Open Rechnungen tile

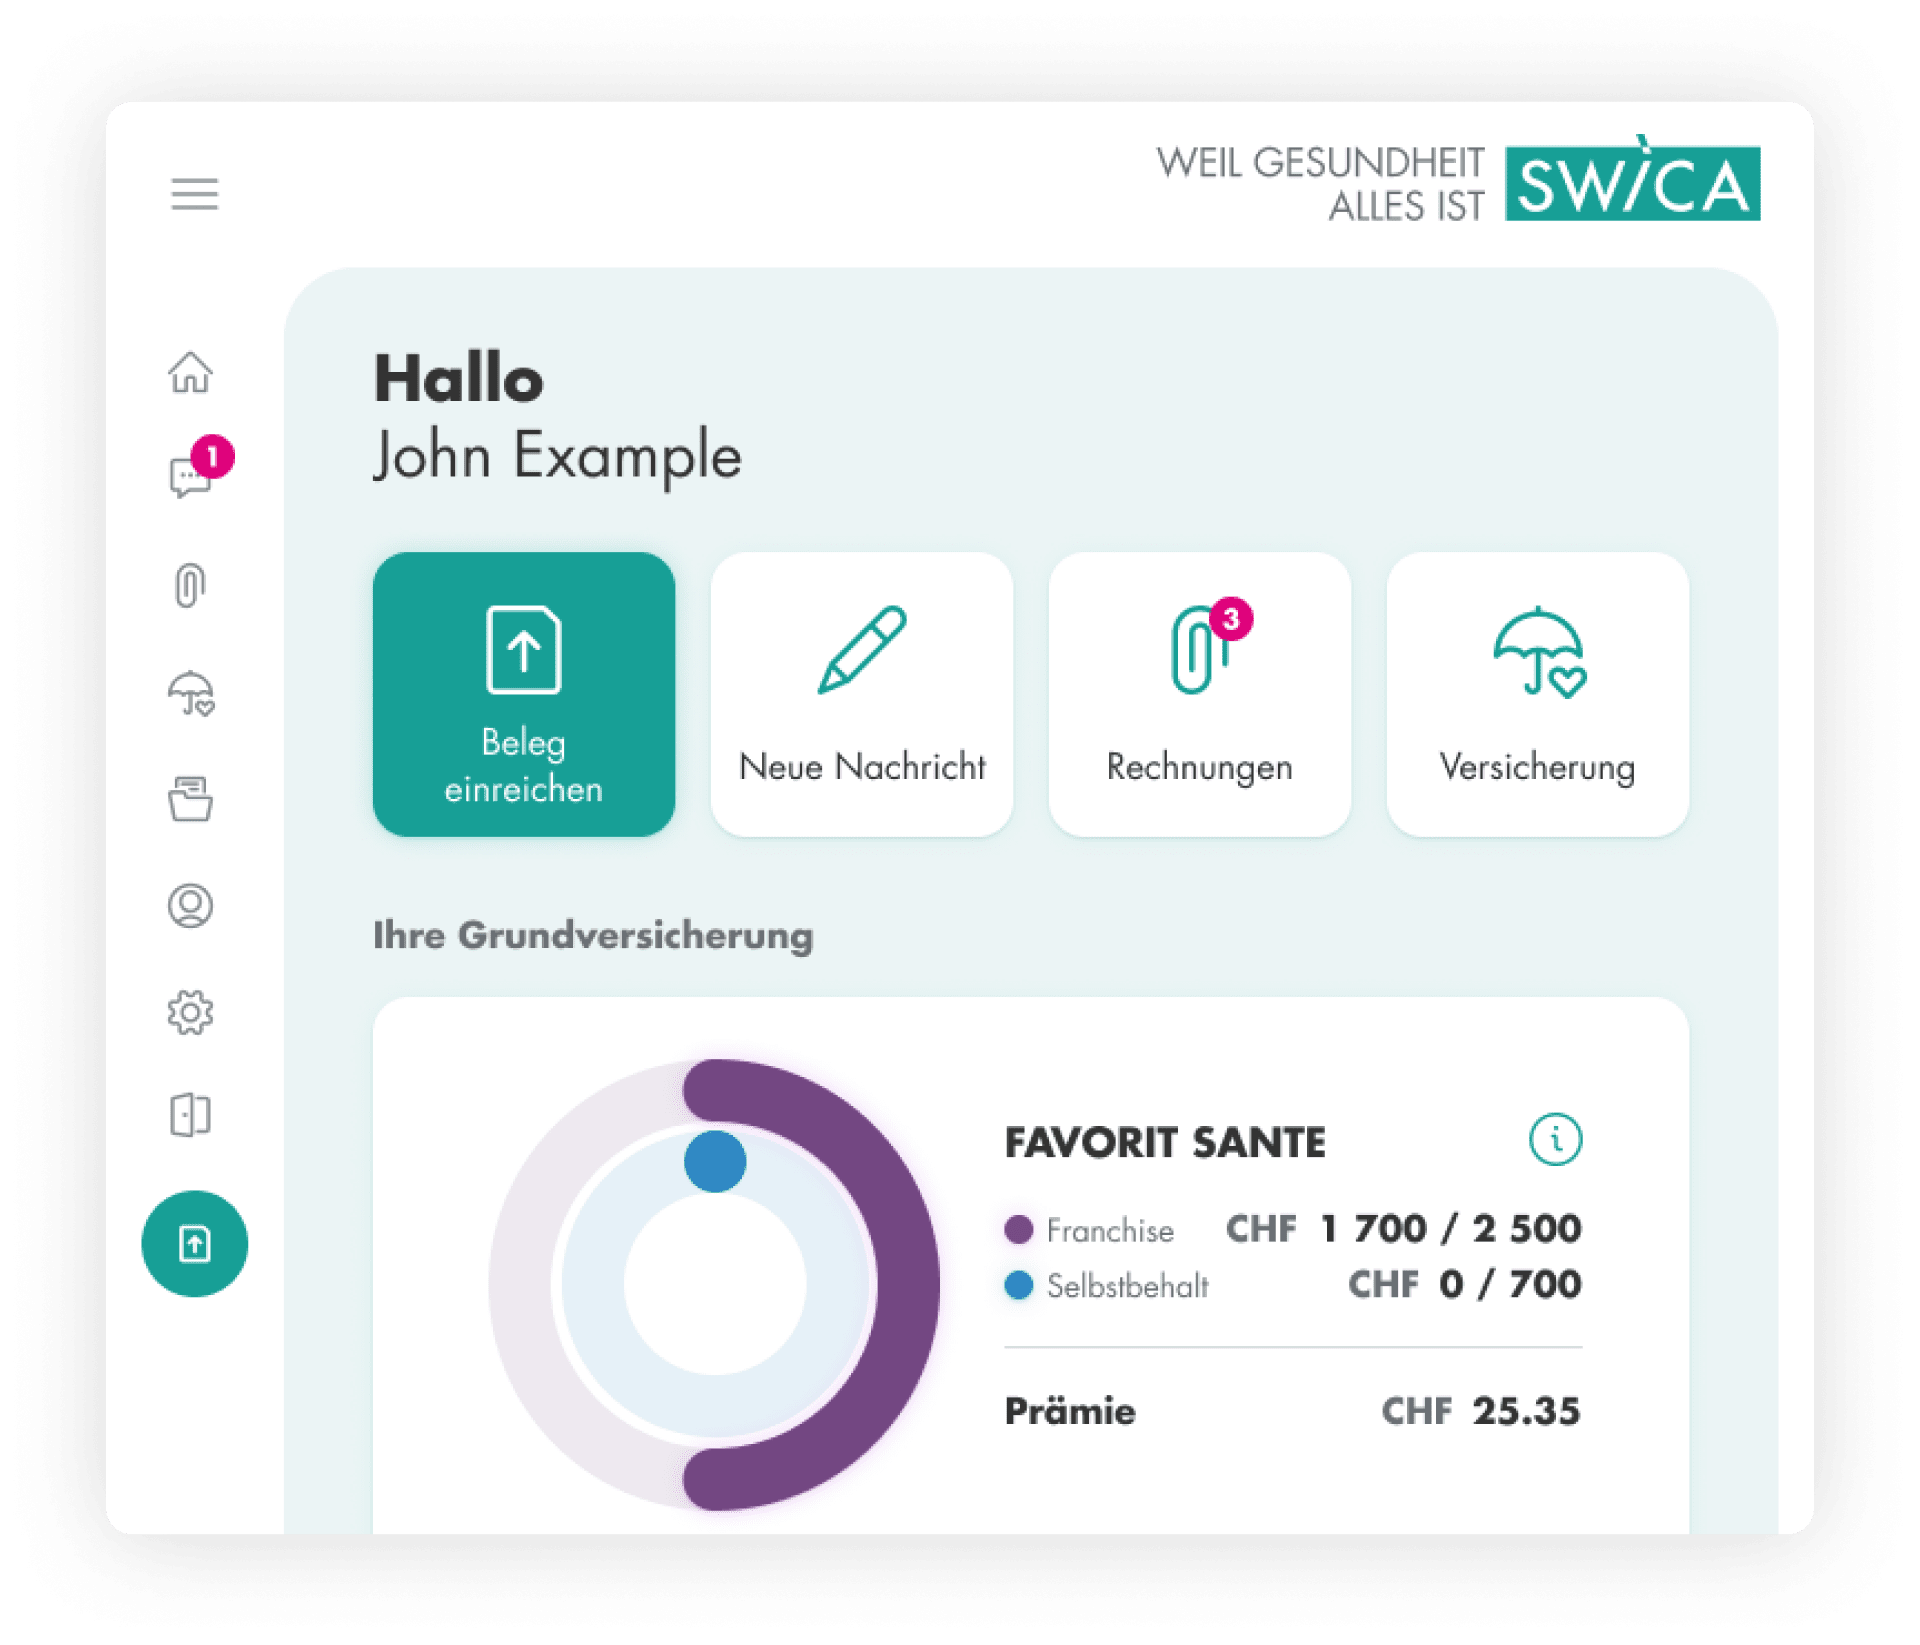click(x=1199, y=694)
